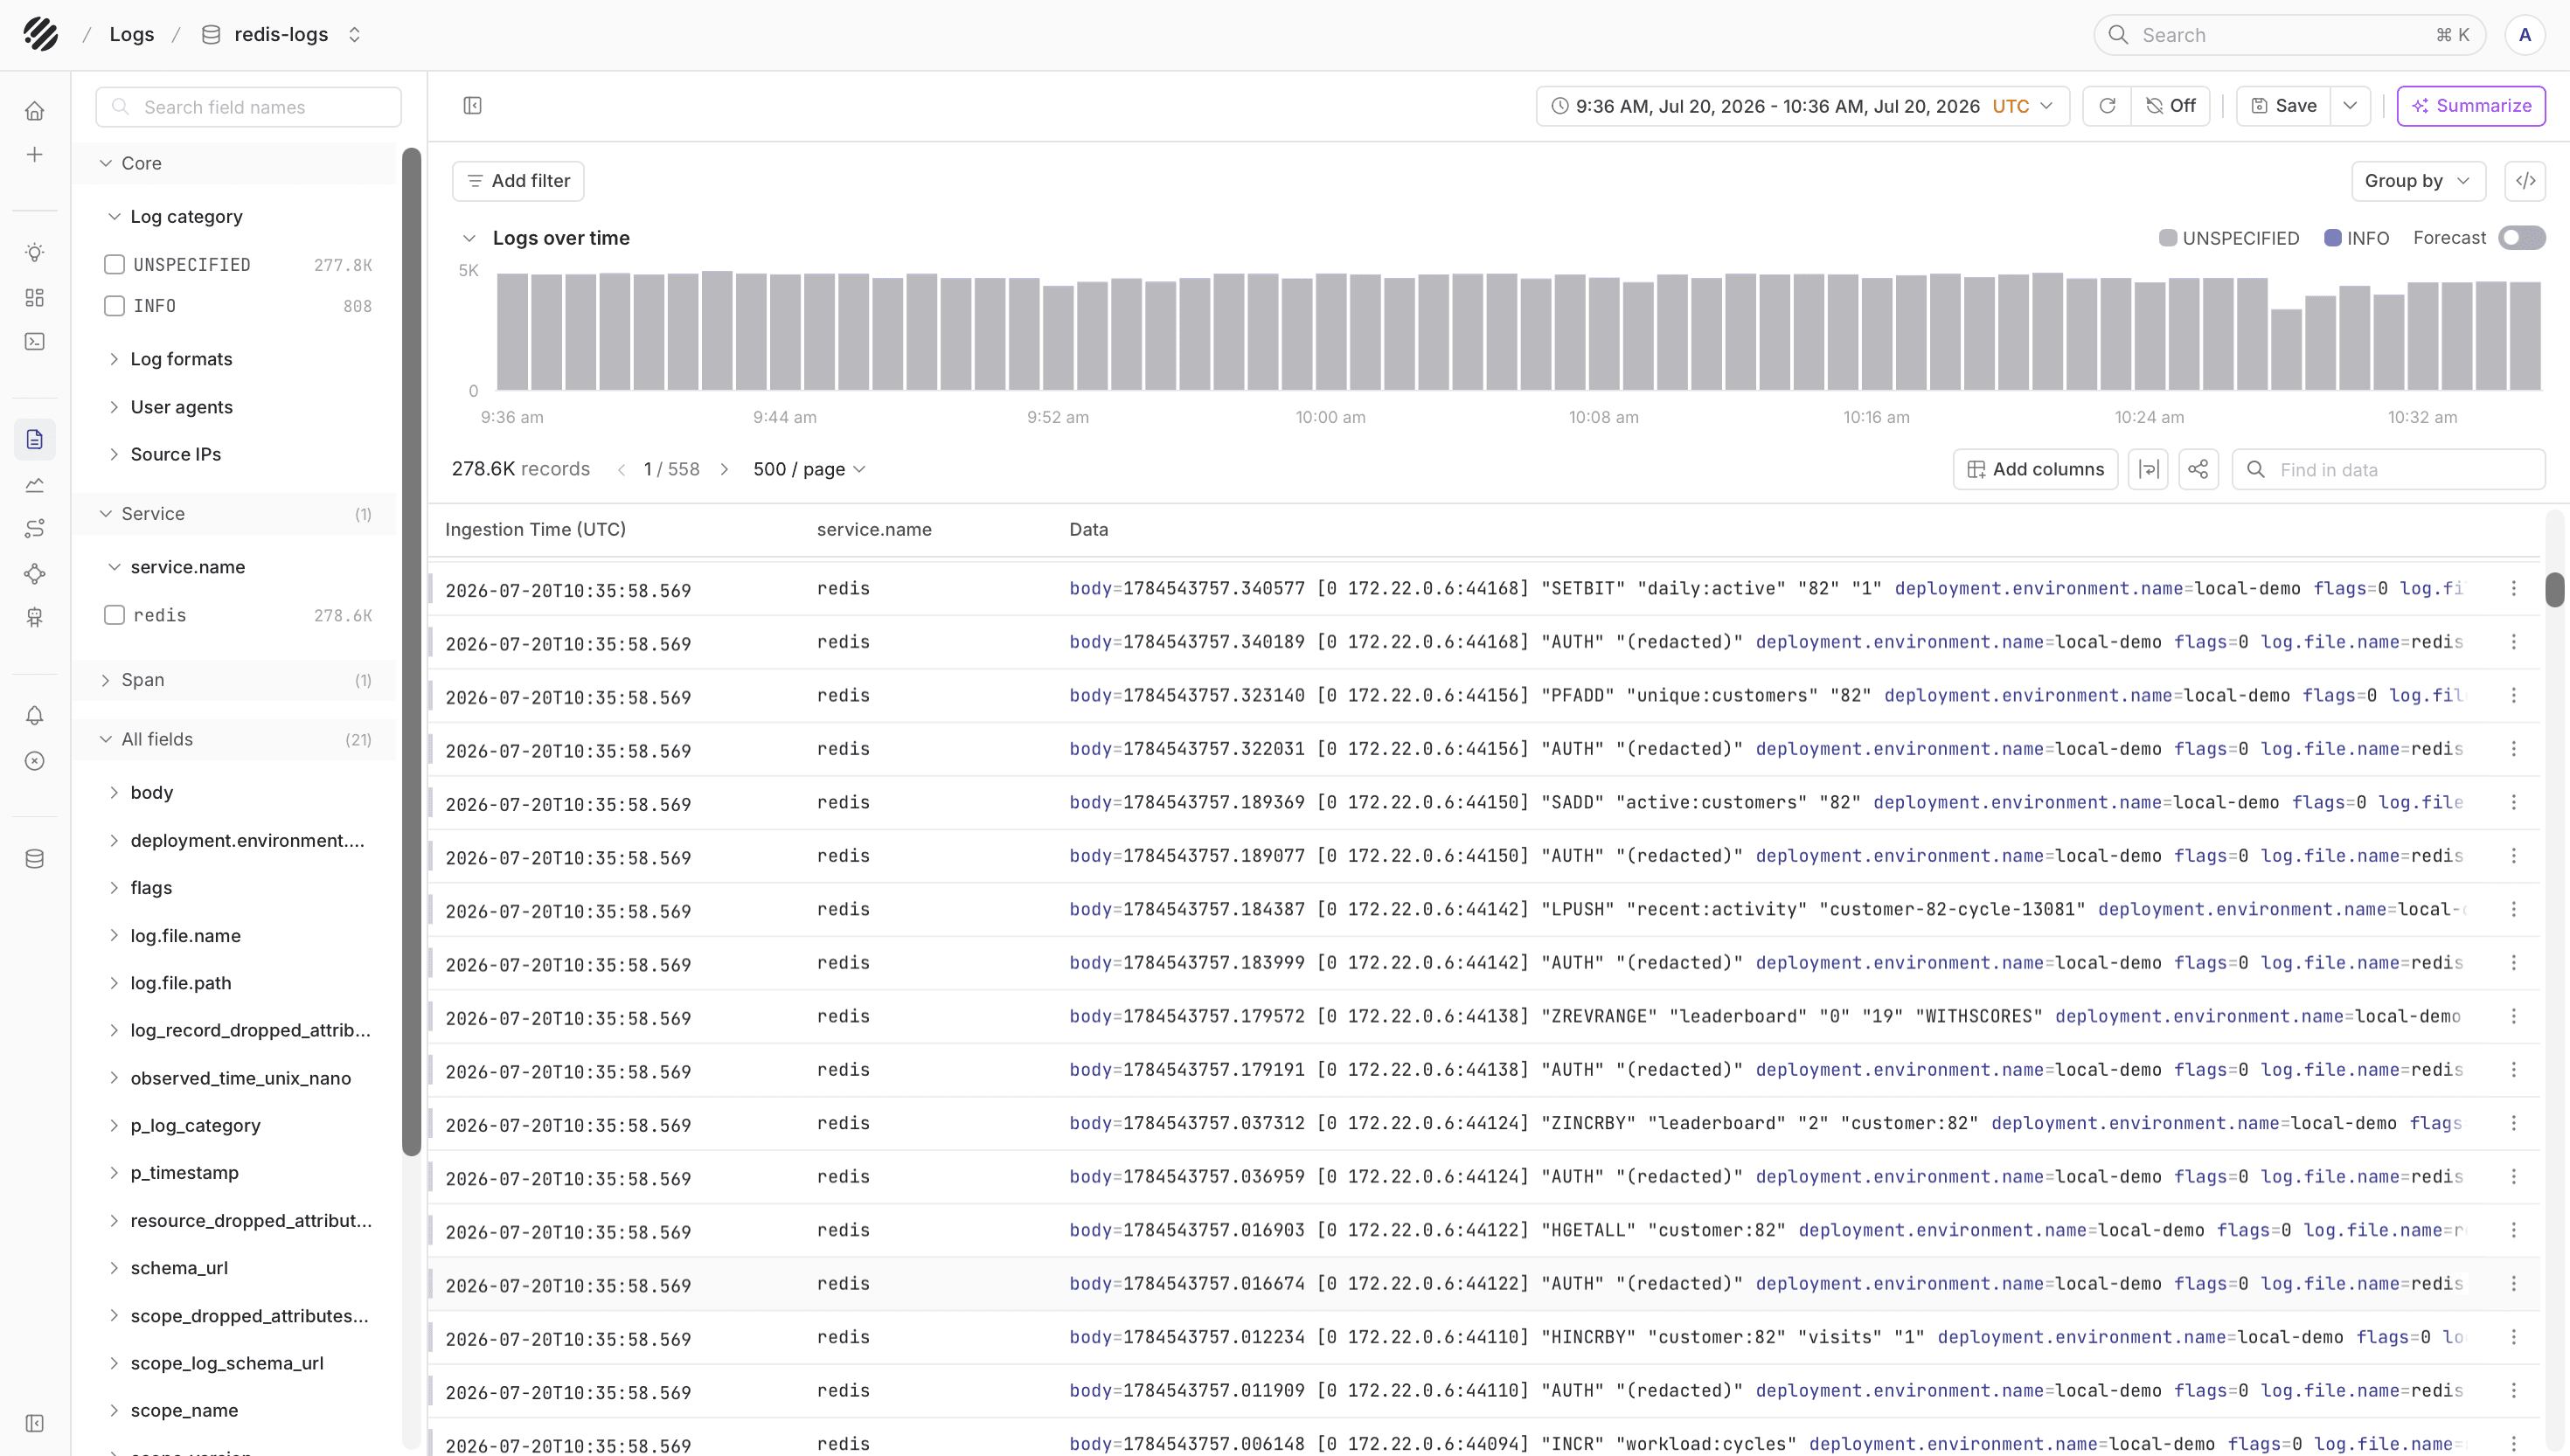
Task: Expand the body field
Action: [114, 793]
